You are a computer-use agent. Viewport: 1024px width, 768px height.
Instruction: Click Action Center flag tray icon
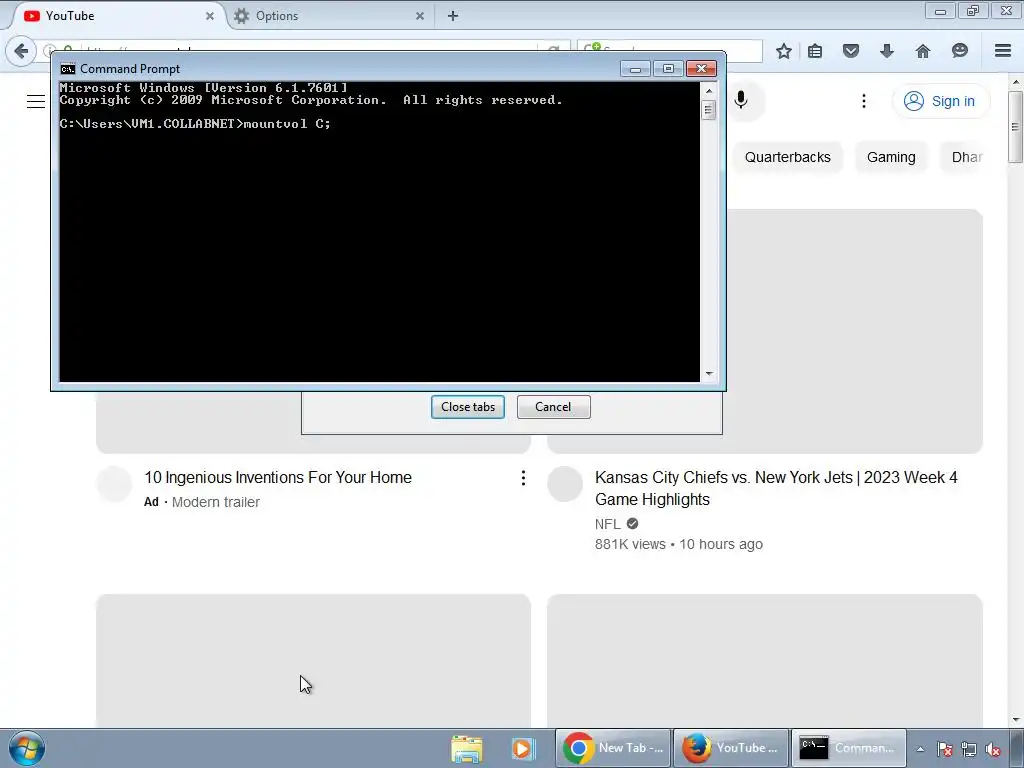[x=944, y=750]
